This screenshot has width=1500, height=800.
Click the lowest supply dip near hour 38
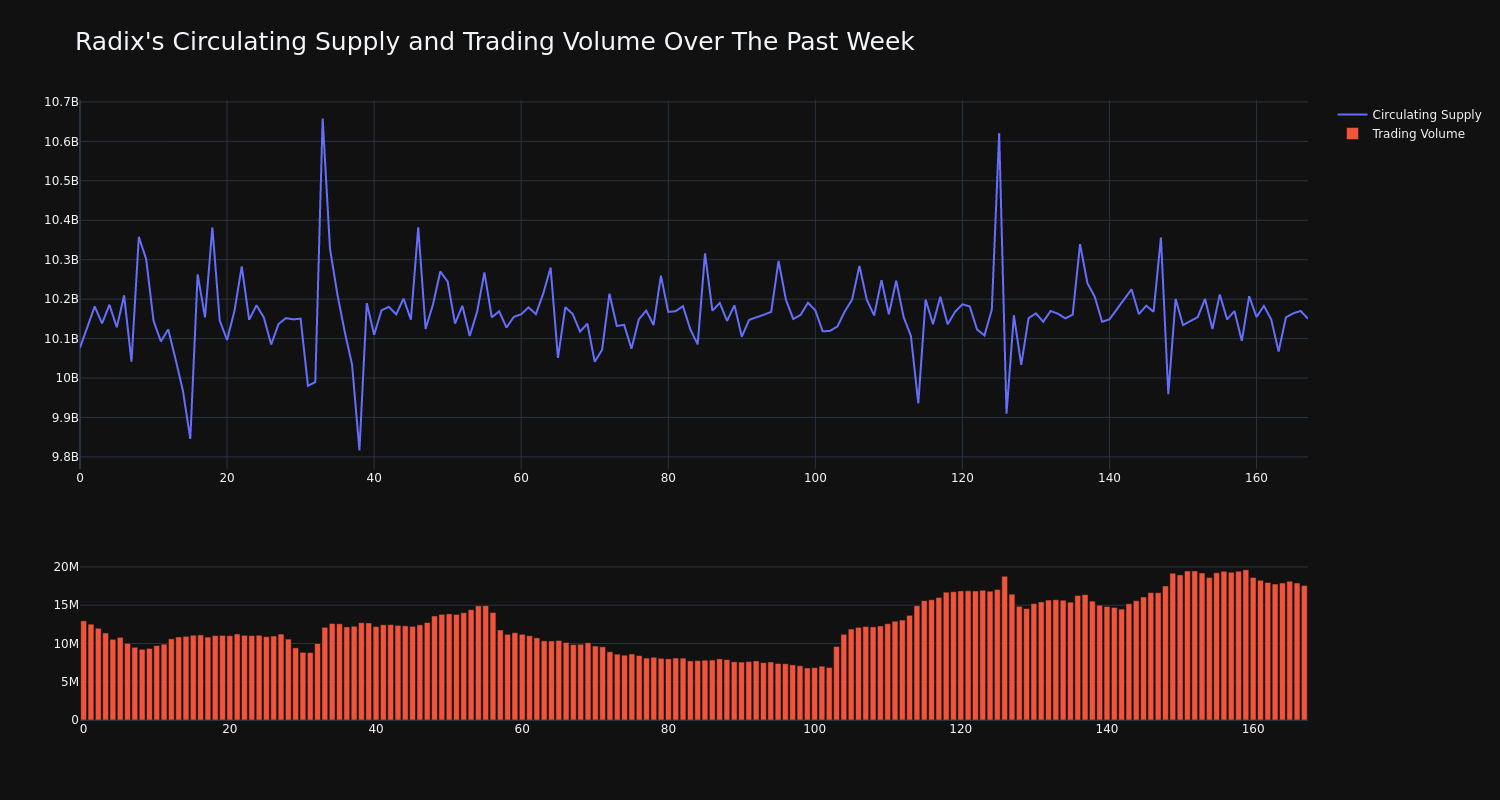359,449
